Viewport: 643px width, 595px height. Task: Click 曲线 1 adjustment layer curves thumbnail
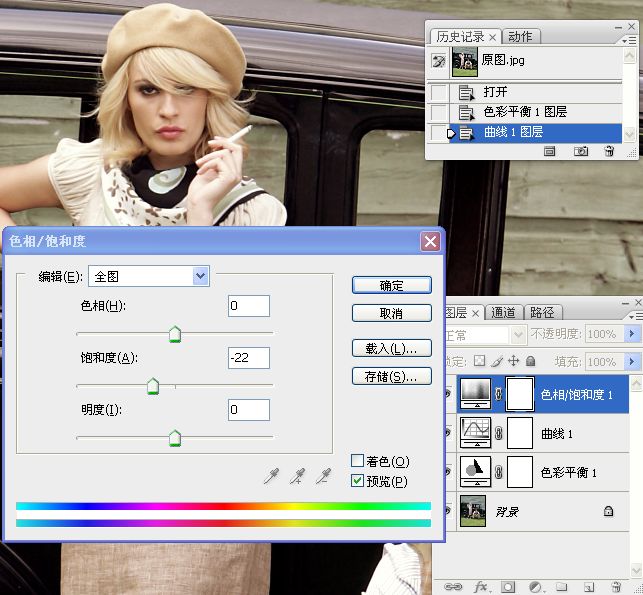(x=476, y=433)
